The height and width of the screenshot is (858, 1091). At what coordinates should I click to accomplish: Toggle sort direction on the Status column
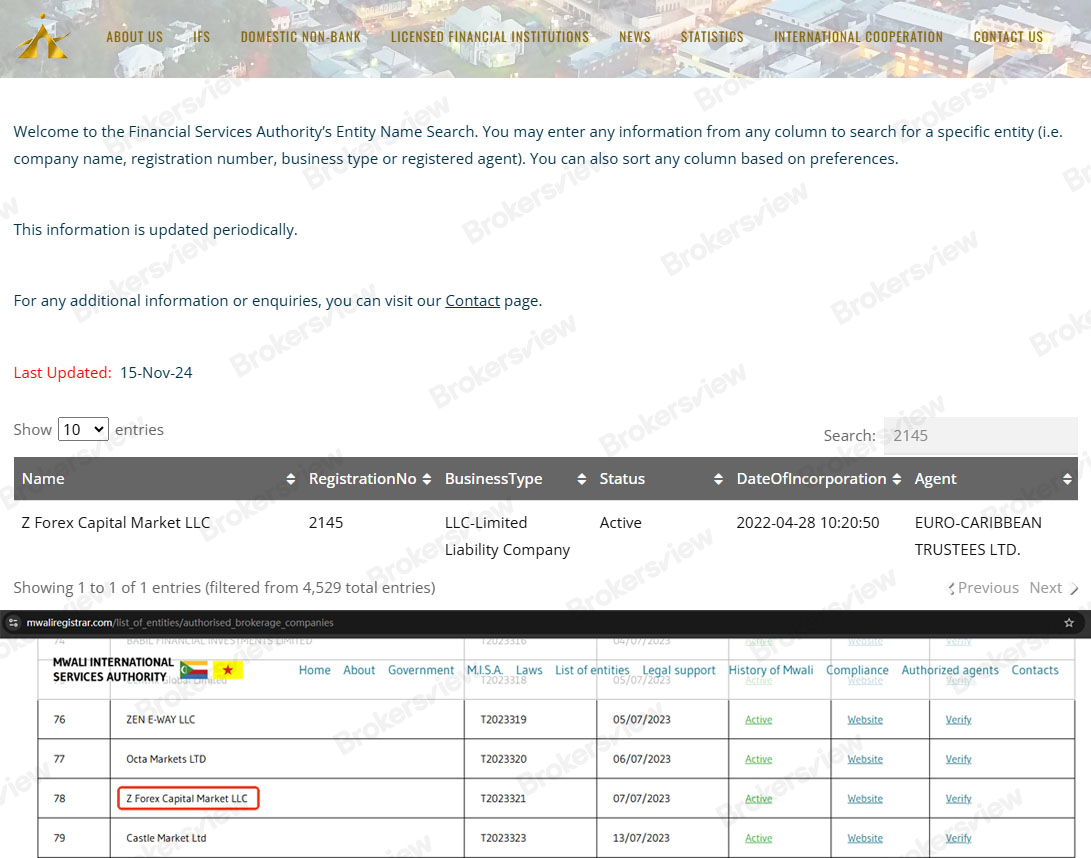(x=718, y=479)
